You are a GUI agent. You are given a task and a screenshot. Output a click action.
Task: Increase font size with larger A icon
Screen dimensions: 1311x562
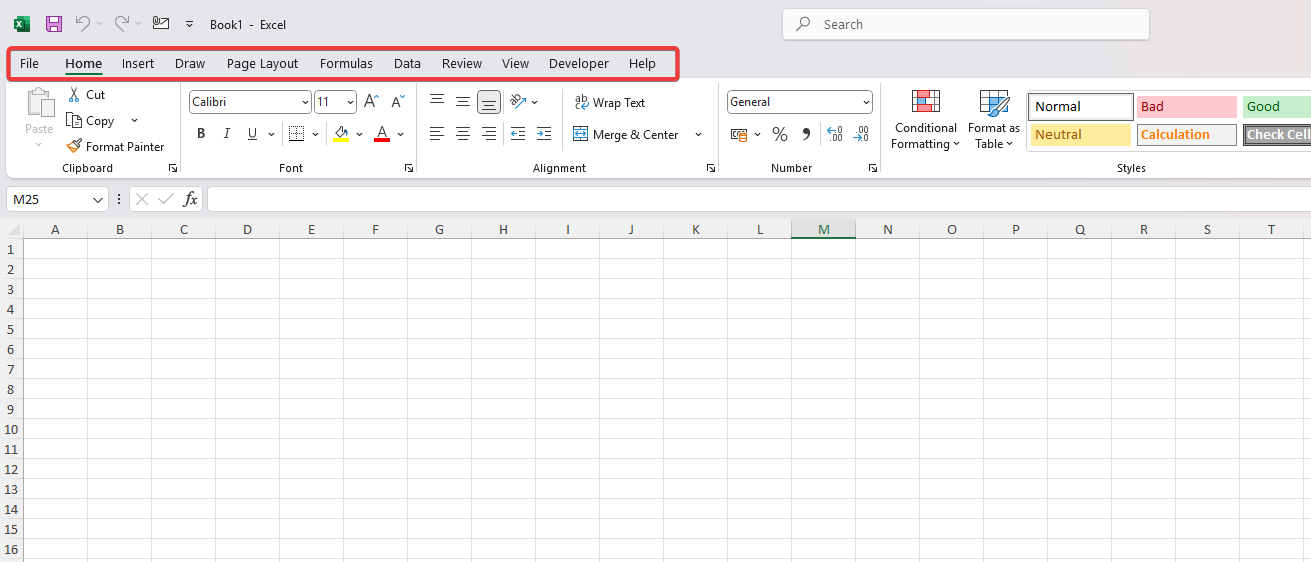tap(371, 102)
